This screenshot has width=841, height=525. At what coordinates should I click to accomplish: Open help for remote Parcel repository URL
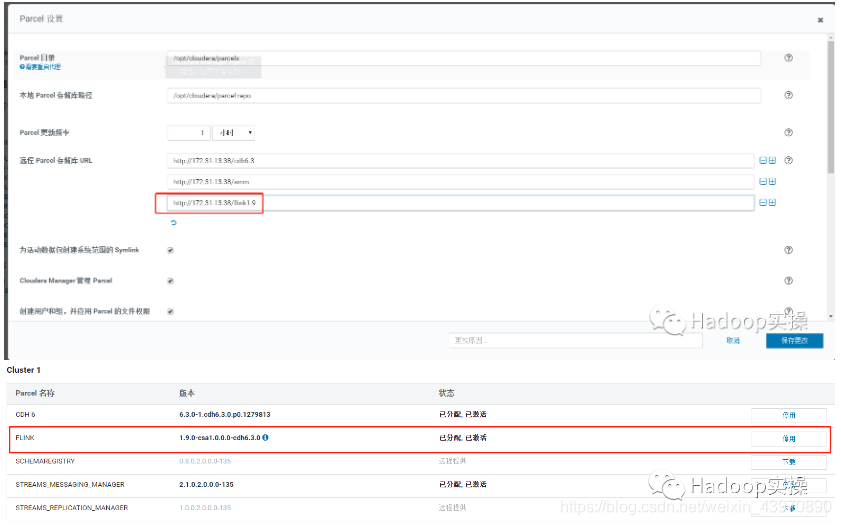[x=788, y=160]
